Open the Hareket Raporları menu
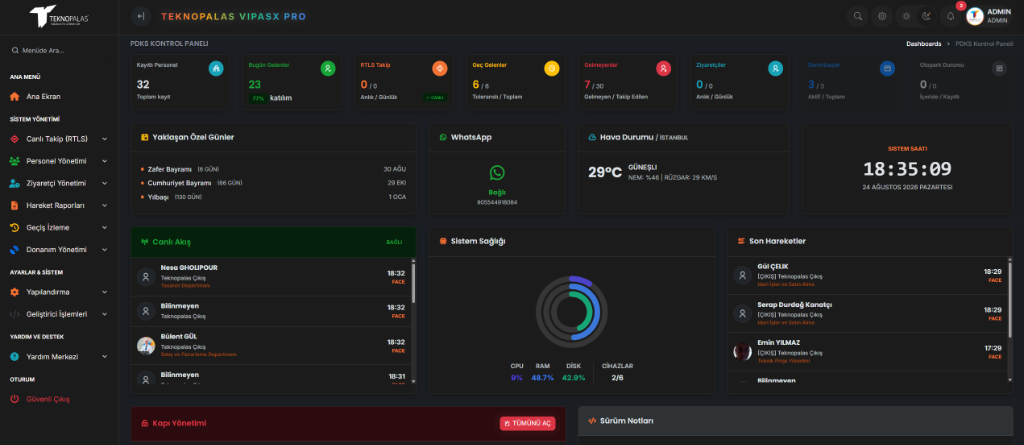The width and height of the screenshot is (1024, 445). point(59,205)
